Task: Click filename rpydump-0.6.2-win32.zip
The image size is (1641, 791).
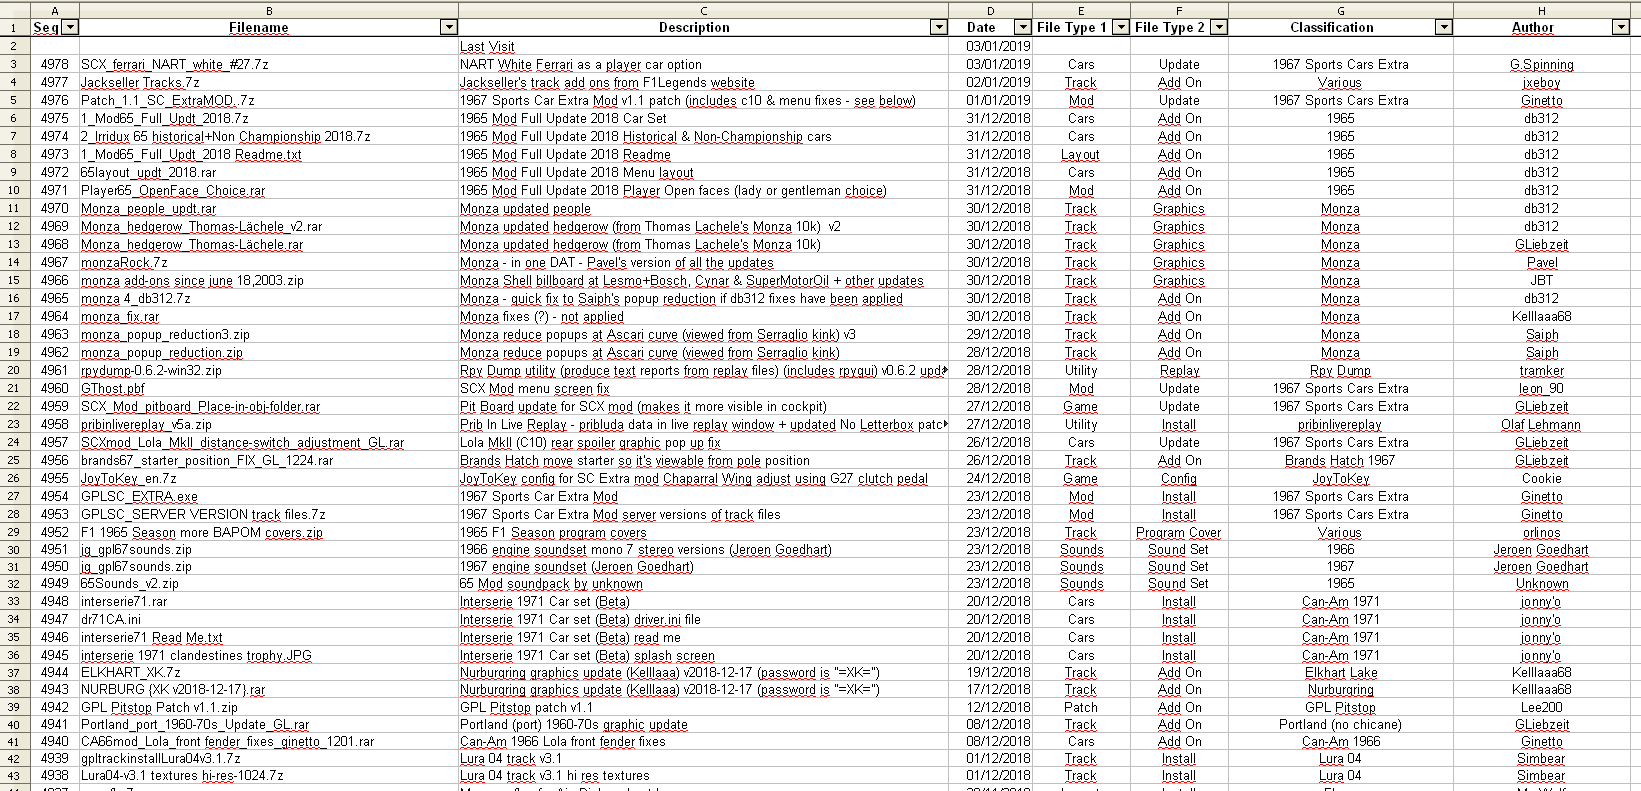Action: click(151, 370)
